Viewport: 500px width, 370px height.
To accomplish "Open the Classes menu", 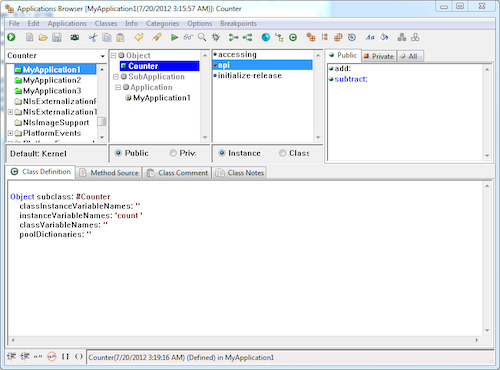I will click(x=106, y=24).
